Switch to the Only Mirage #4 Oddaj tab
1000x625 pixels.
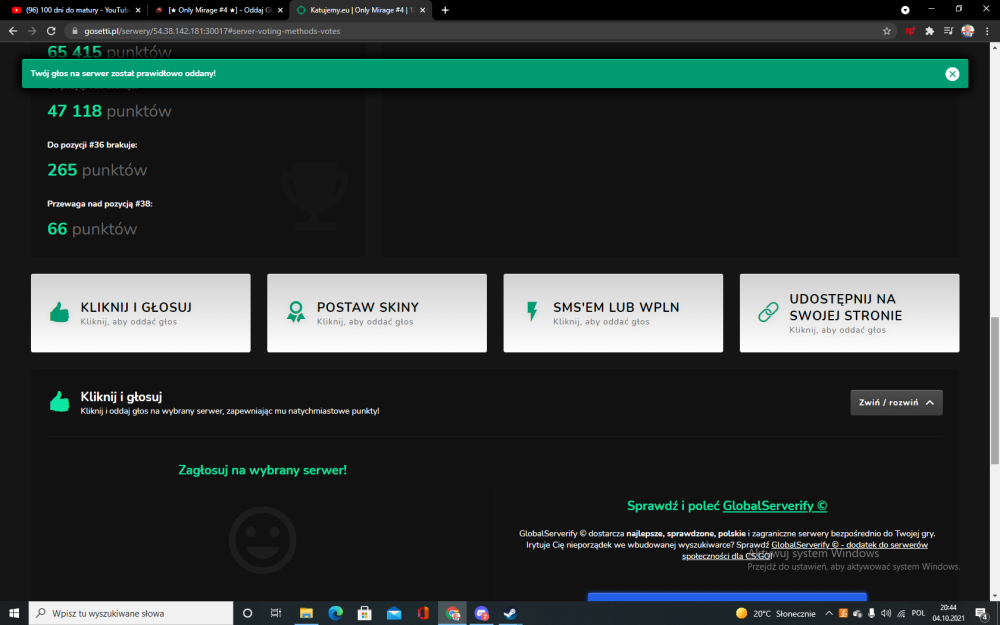tap(218, 10)
